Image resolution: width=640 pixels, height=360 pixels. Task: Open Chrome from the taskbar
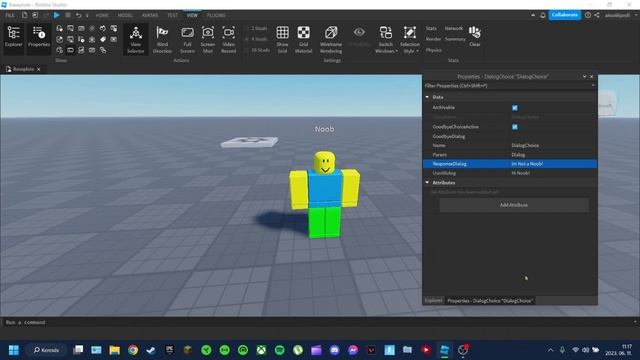[x=133, y=350]
